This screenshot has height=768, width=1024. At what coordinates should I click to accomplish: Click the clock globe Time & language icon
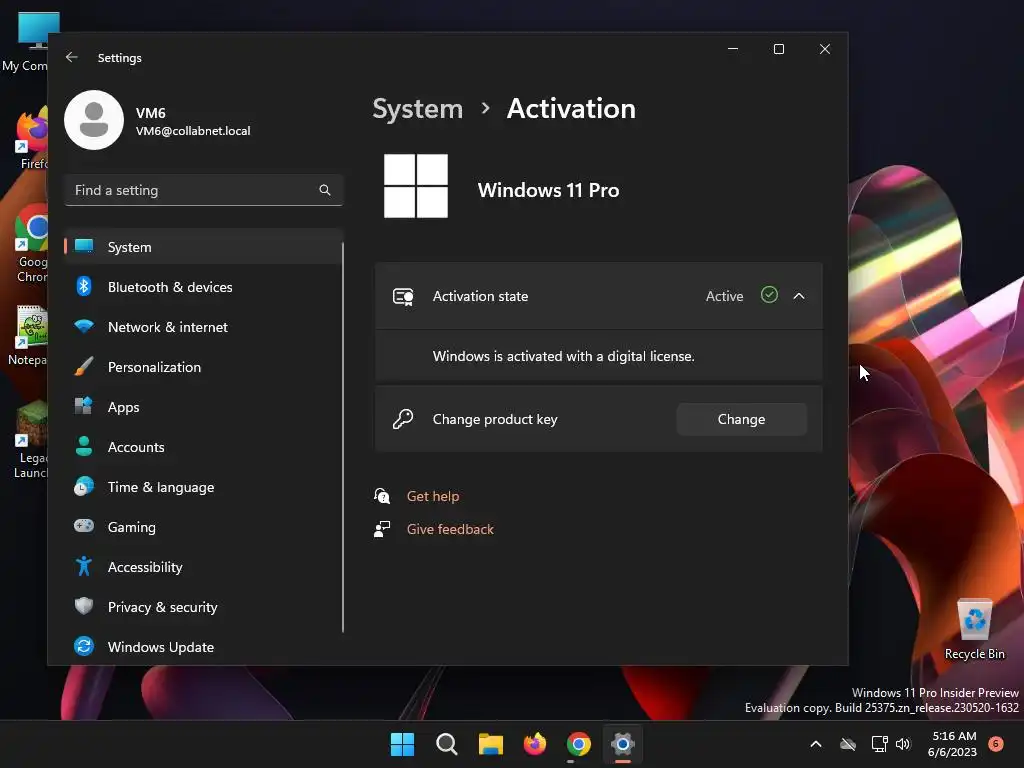pos(84,487)
